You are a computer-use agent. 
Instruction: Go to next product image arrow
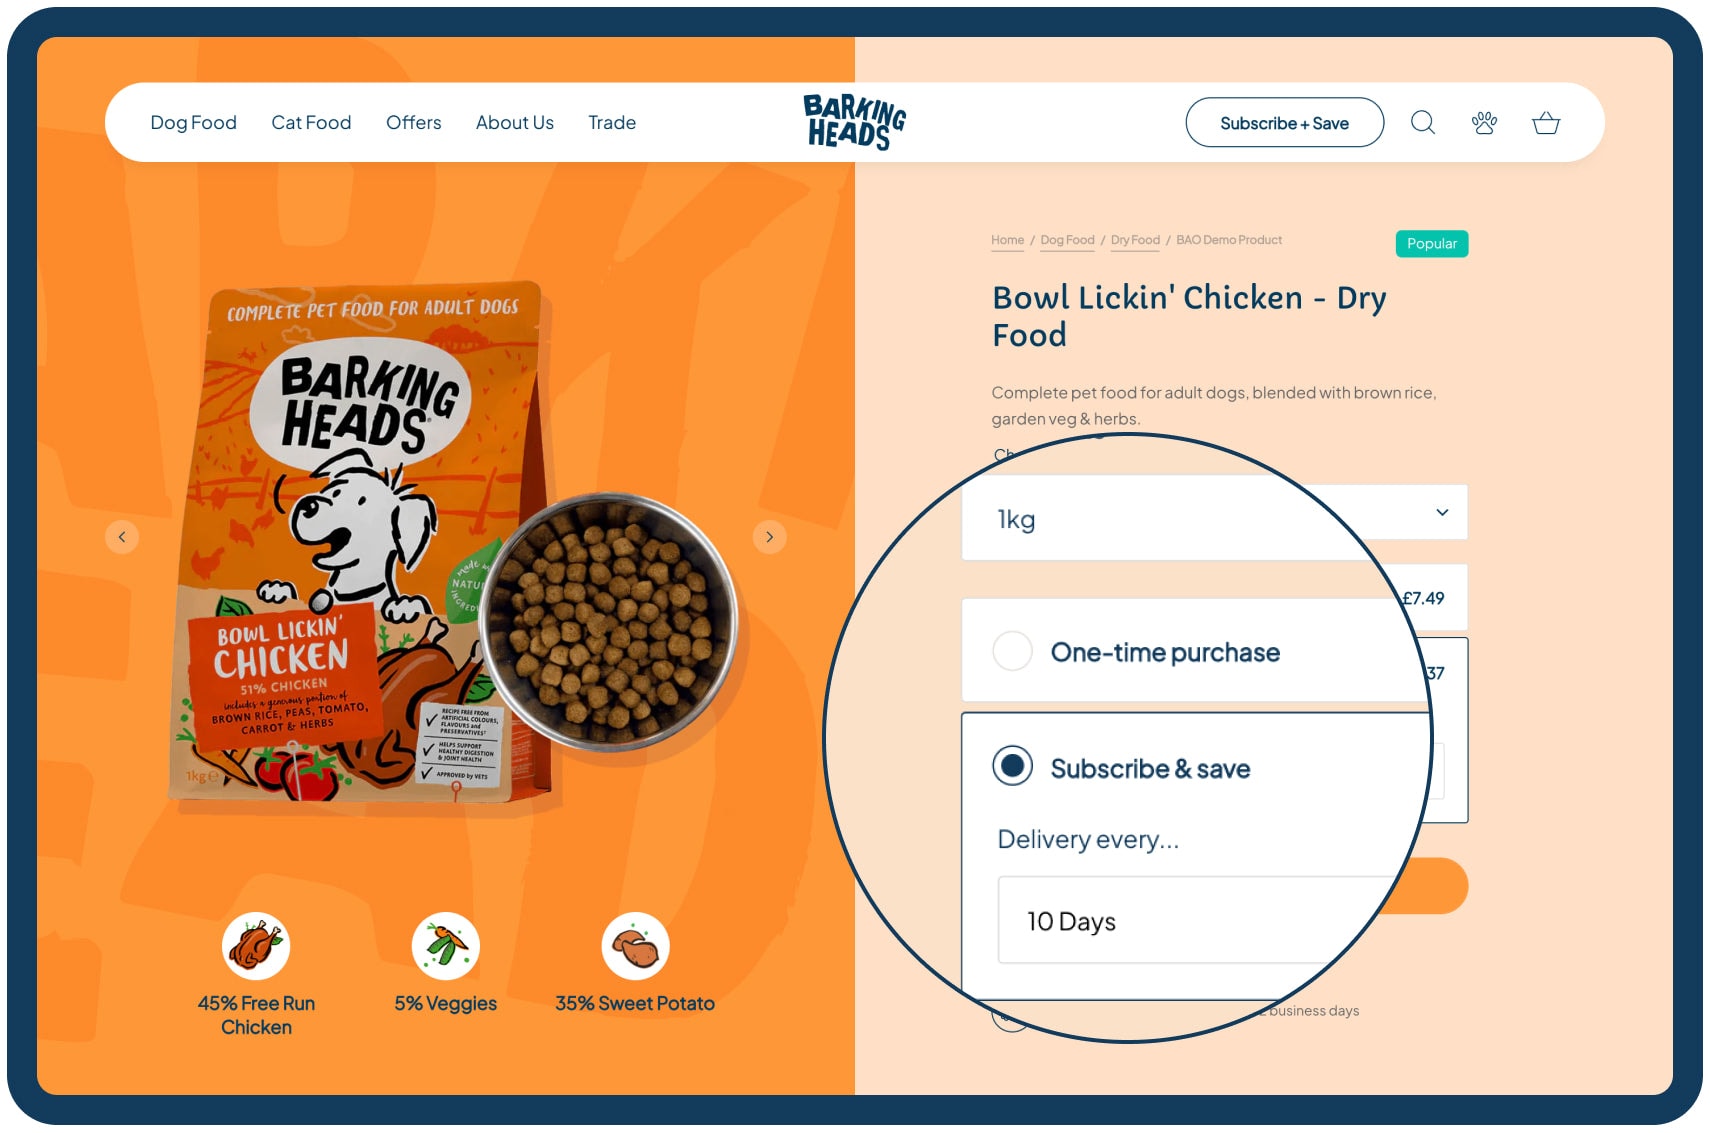[x=769, y=537]
